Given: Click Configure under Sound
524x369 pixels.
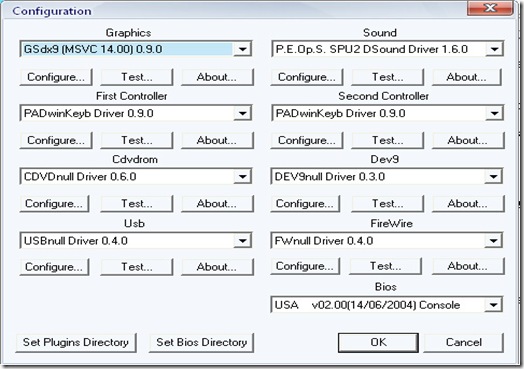Looking at the screenshot, I should point(307,77).
